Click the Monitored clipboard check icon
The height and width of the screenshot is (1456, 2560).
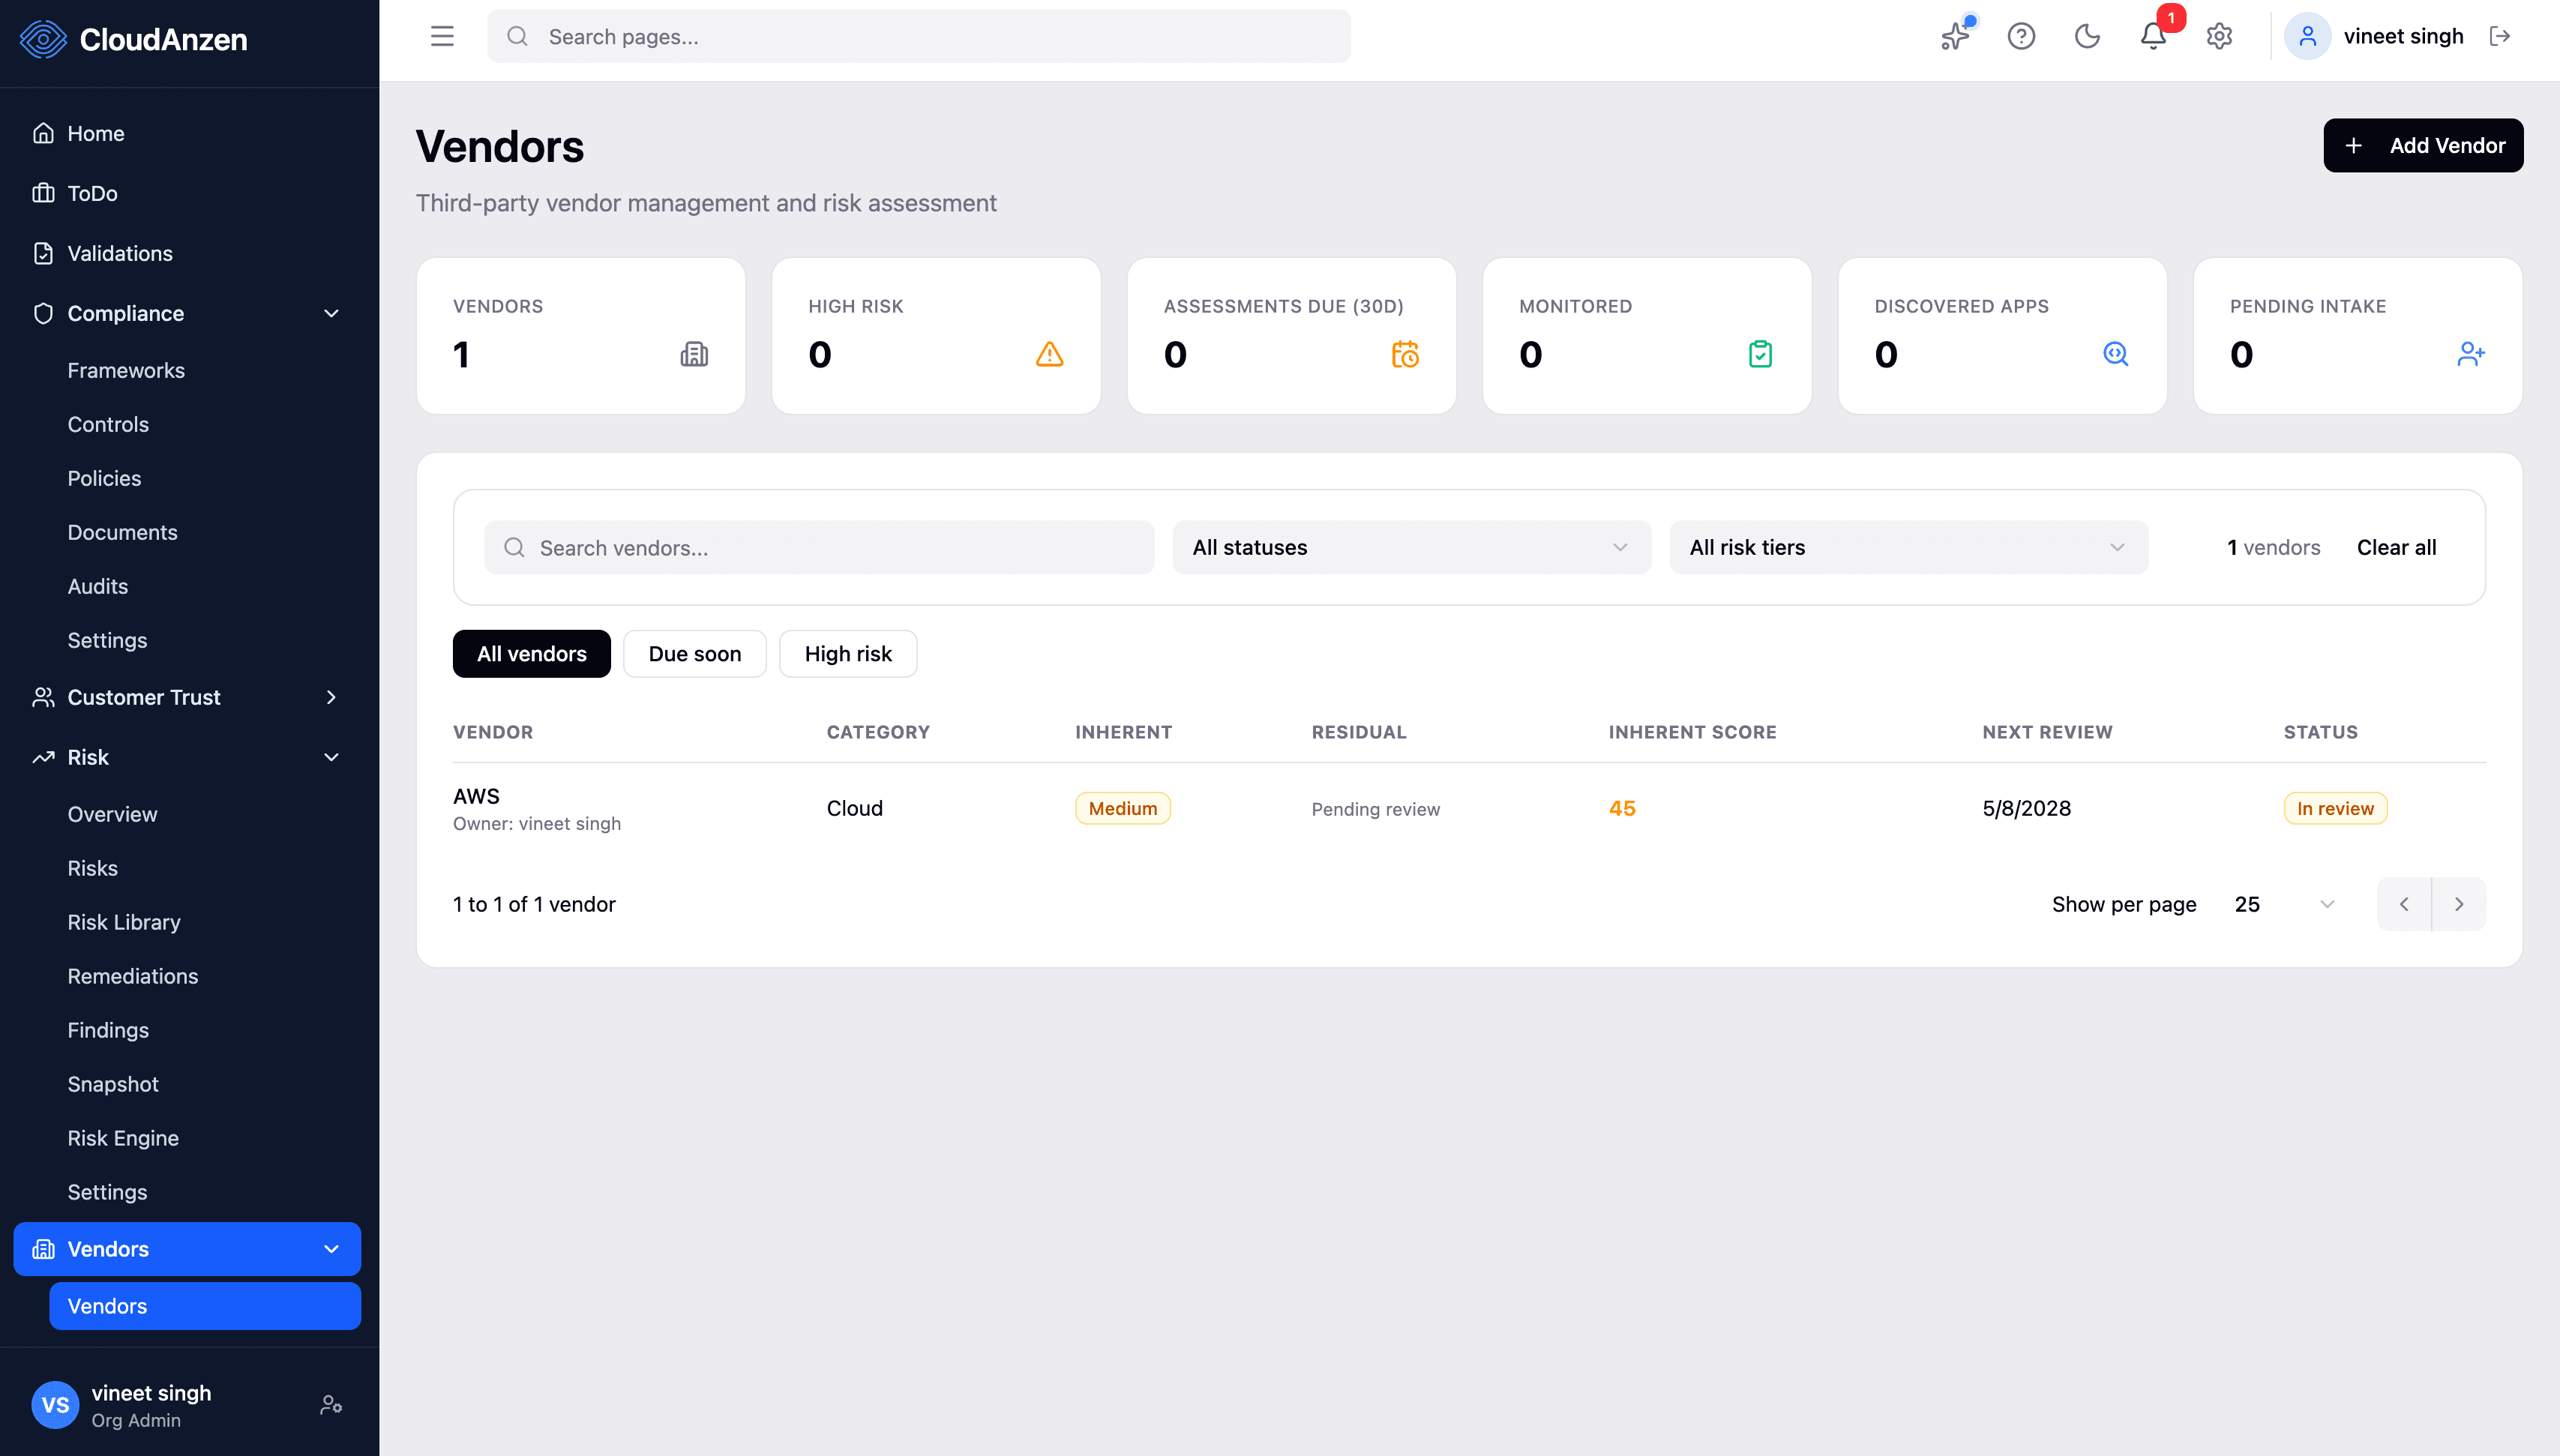click(x=1760, y=354)
